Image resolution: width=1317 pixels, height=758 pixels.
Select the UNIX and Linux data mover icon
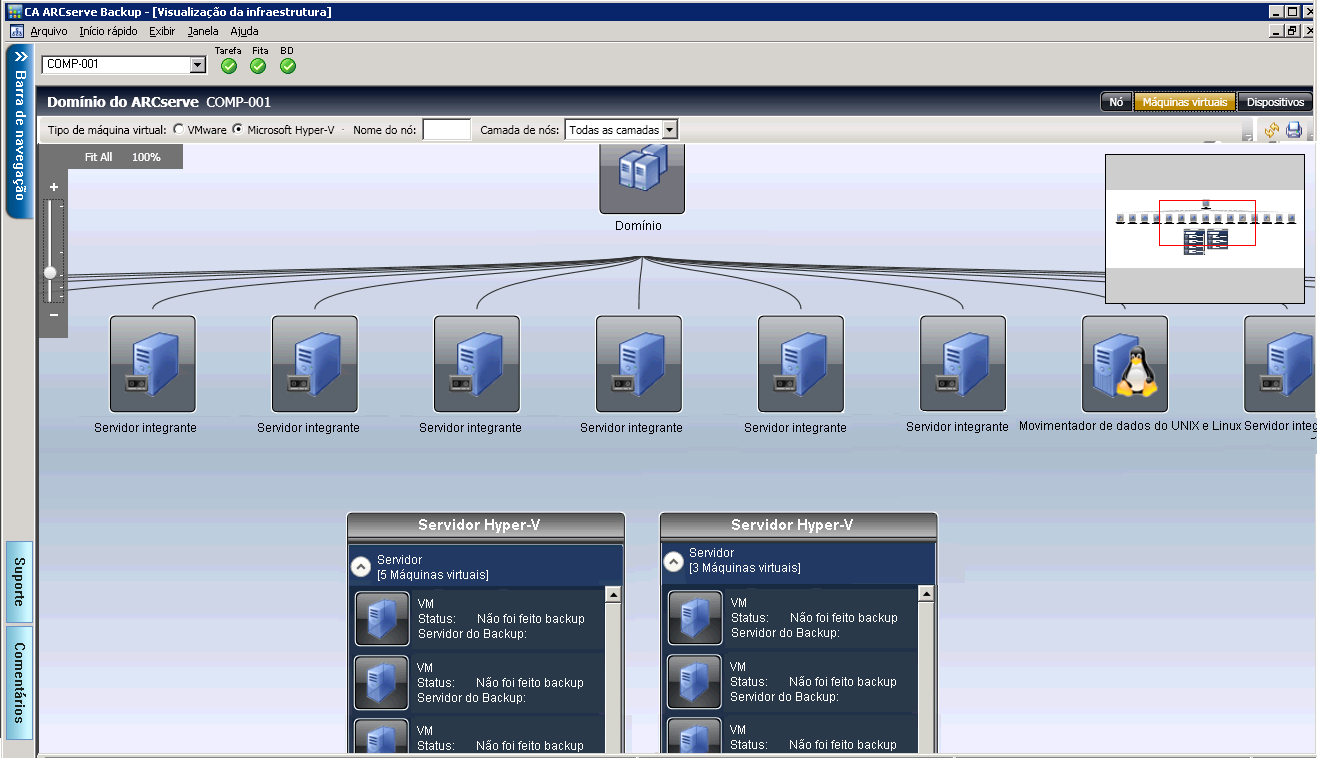(1125, 363)
